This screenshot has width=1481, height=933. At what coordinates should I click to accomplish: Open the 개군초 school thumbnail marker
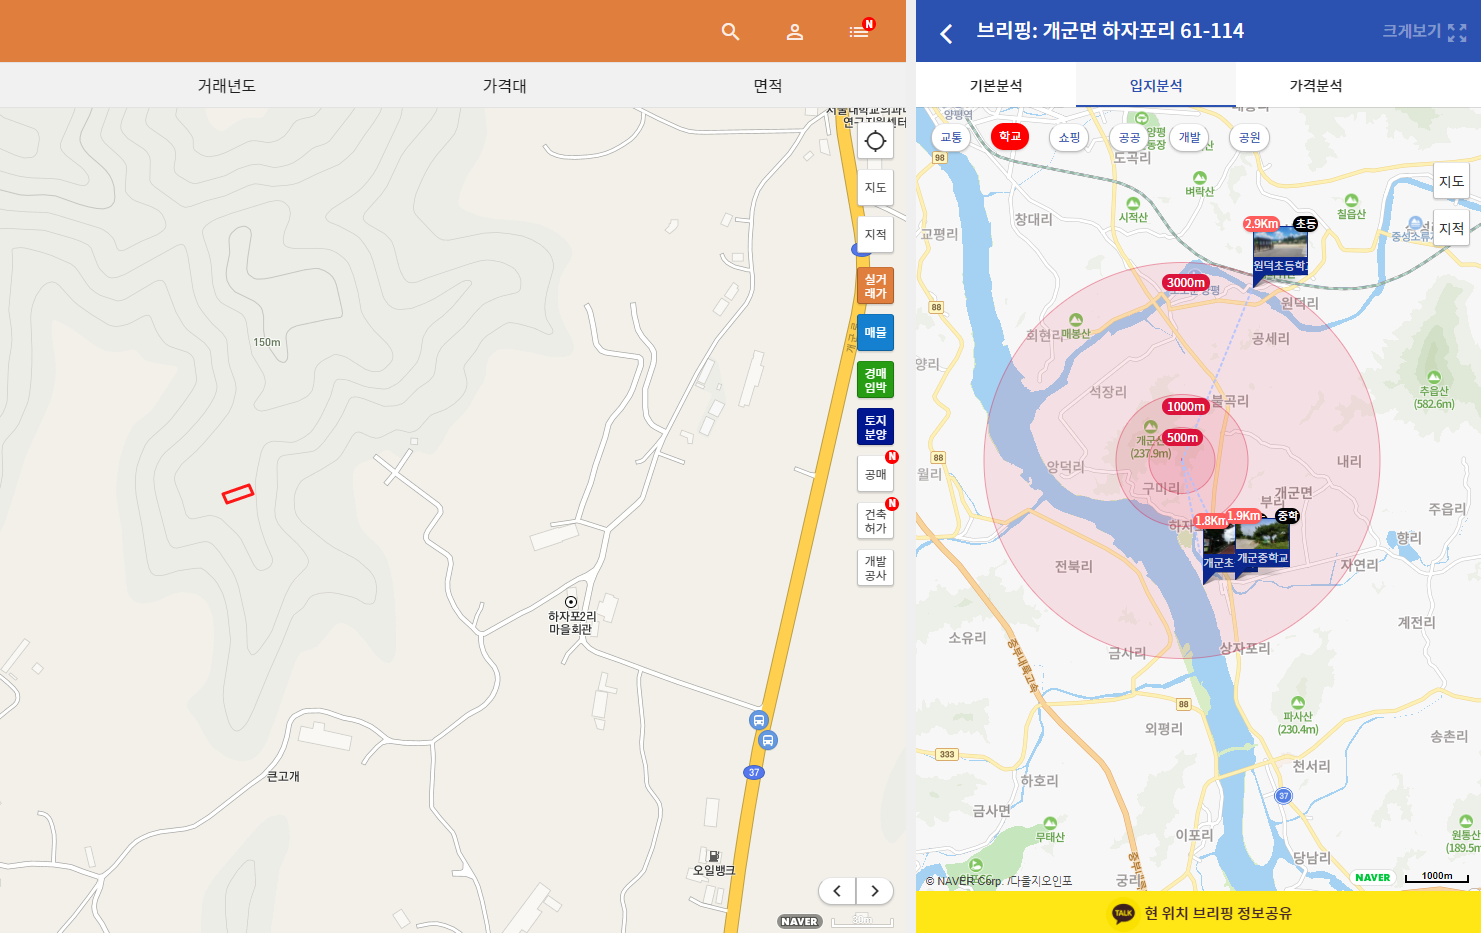point(1219,551)
